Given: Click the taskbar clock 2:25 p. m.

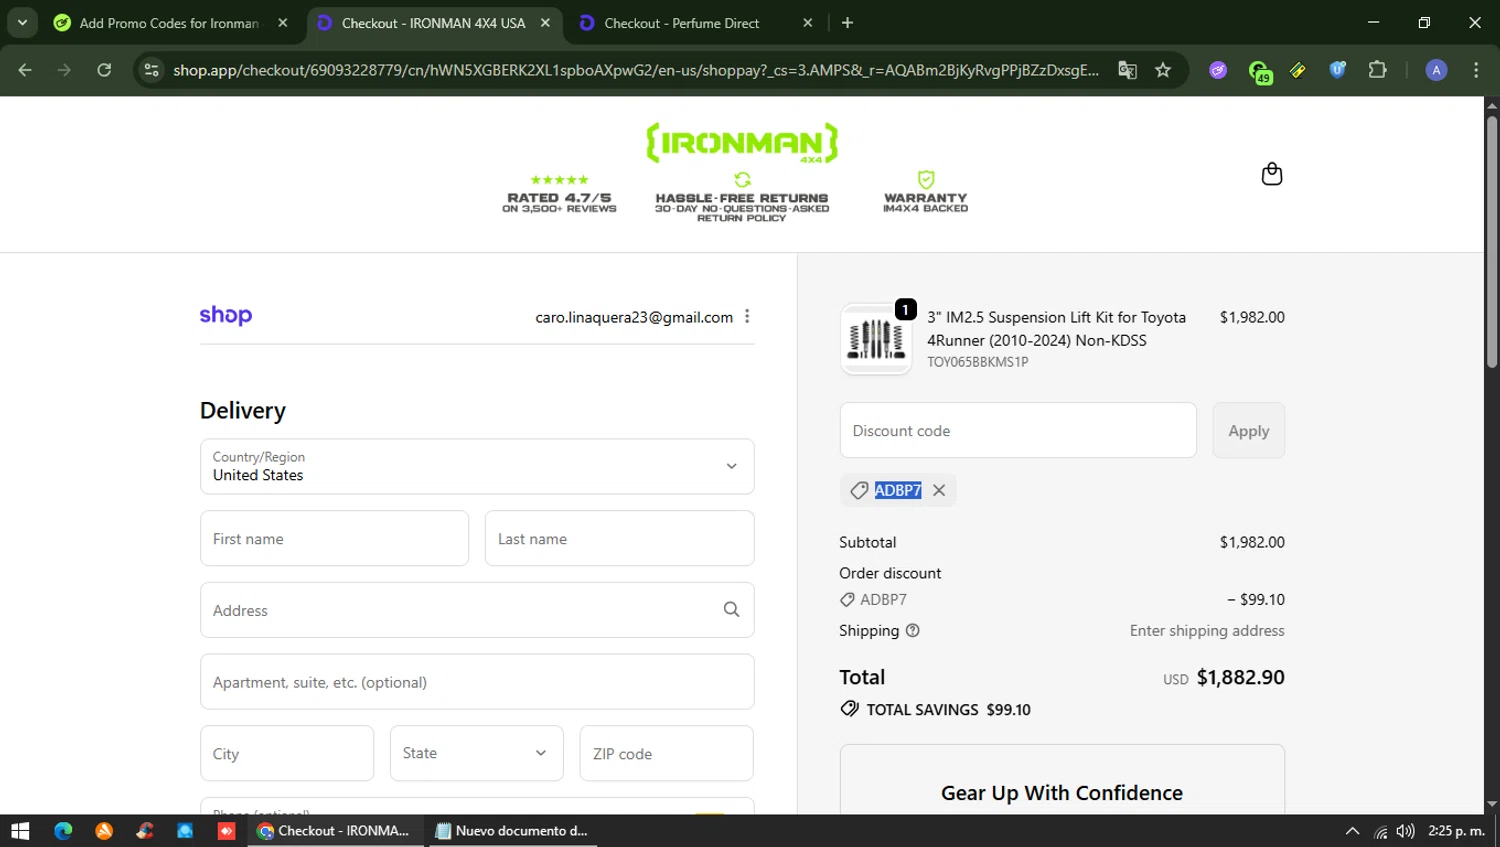Looking at the screenshot, I should click(x=1456, y=831).
